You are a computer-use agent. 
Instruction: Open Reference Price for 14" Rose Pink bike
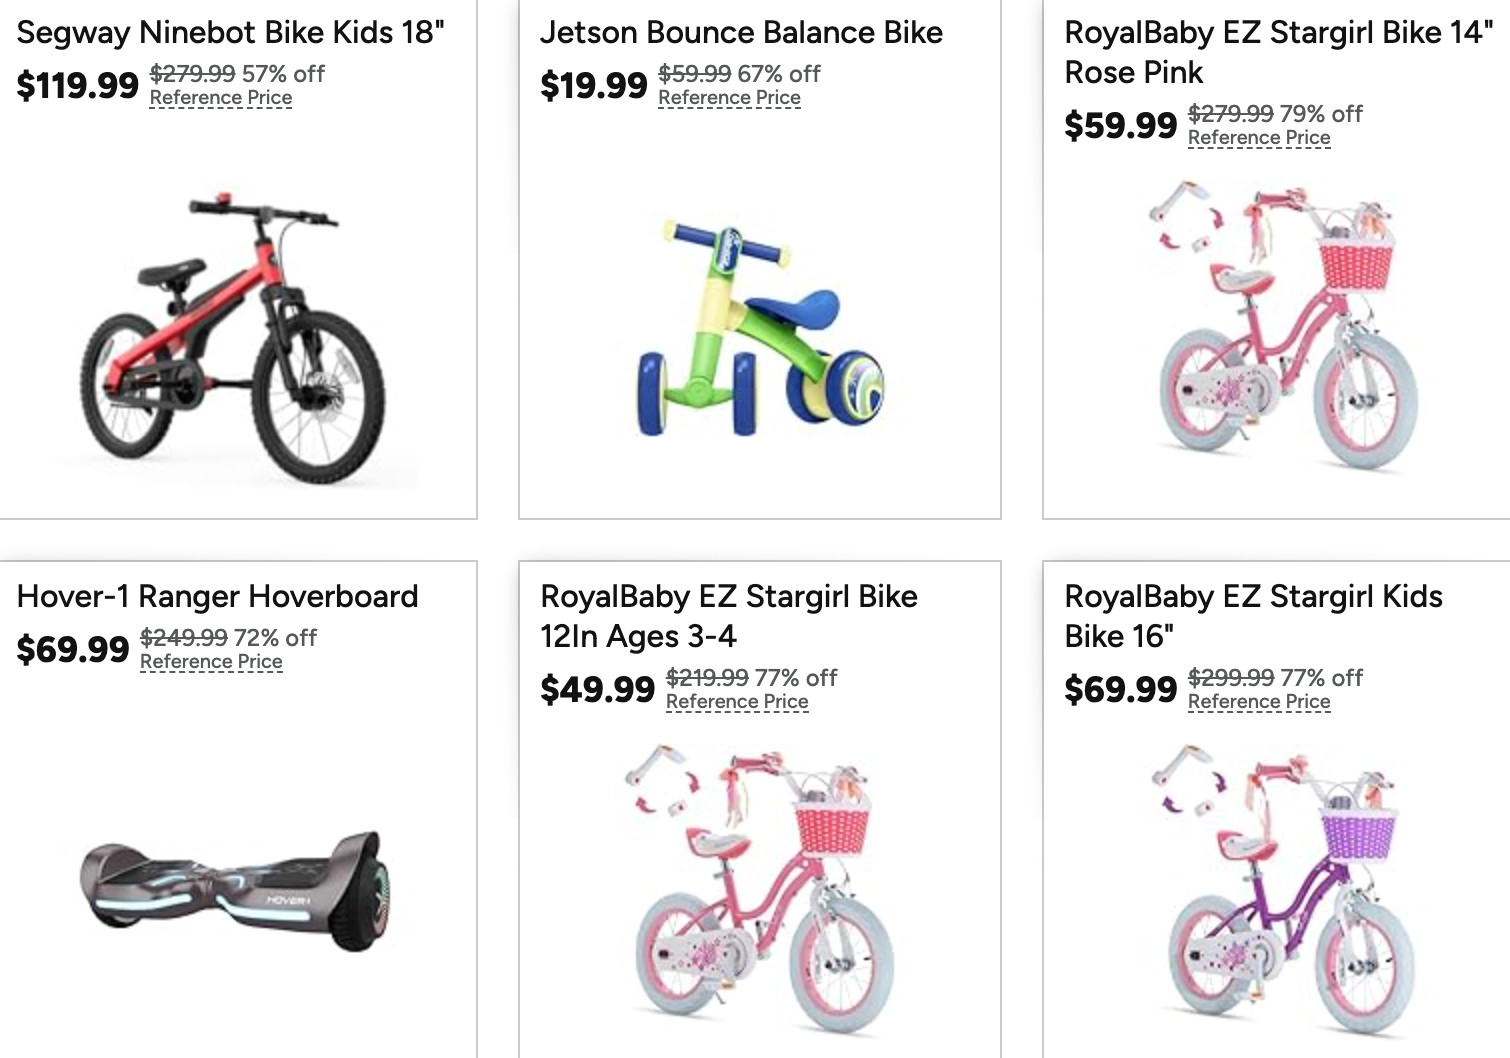tap(1259, 138)
